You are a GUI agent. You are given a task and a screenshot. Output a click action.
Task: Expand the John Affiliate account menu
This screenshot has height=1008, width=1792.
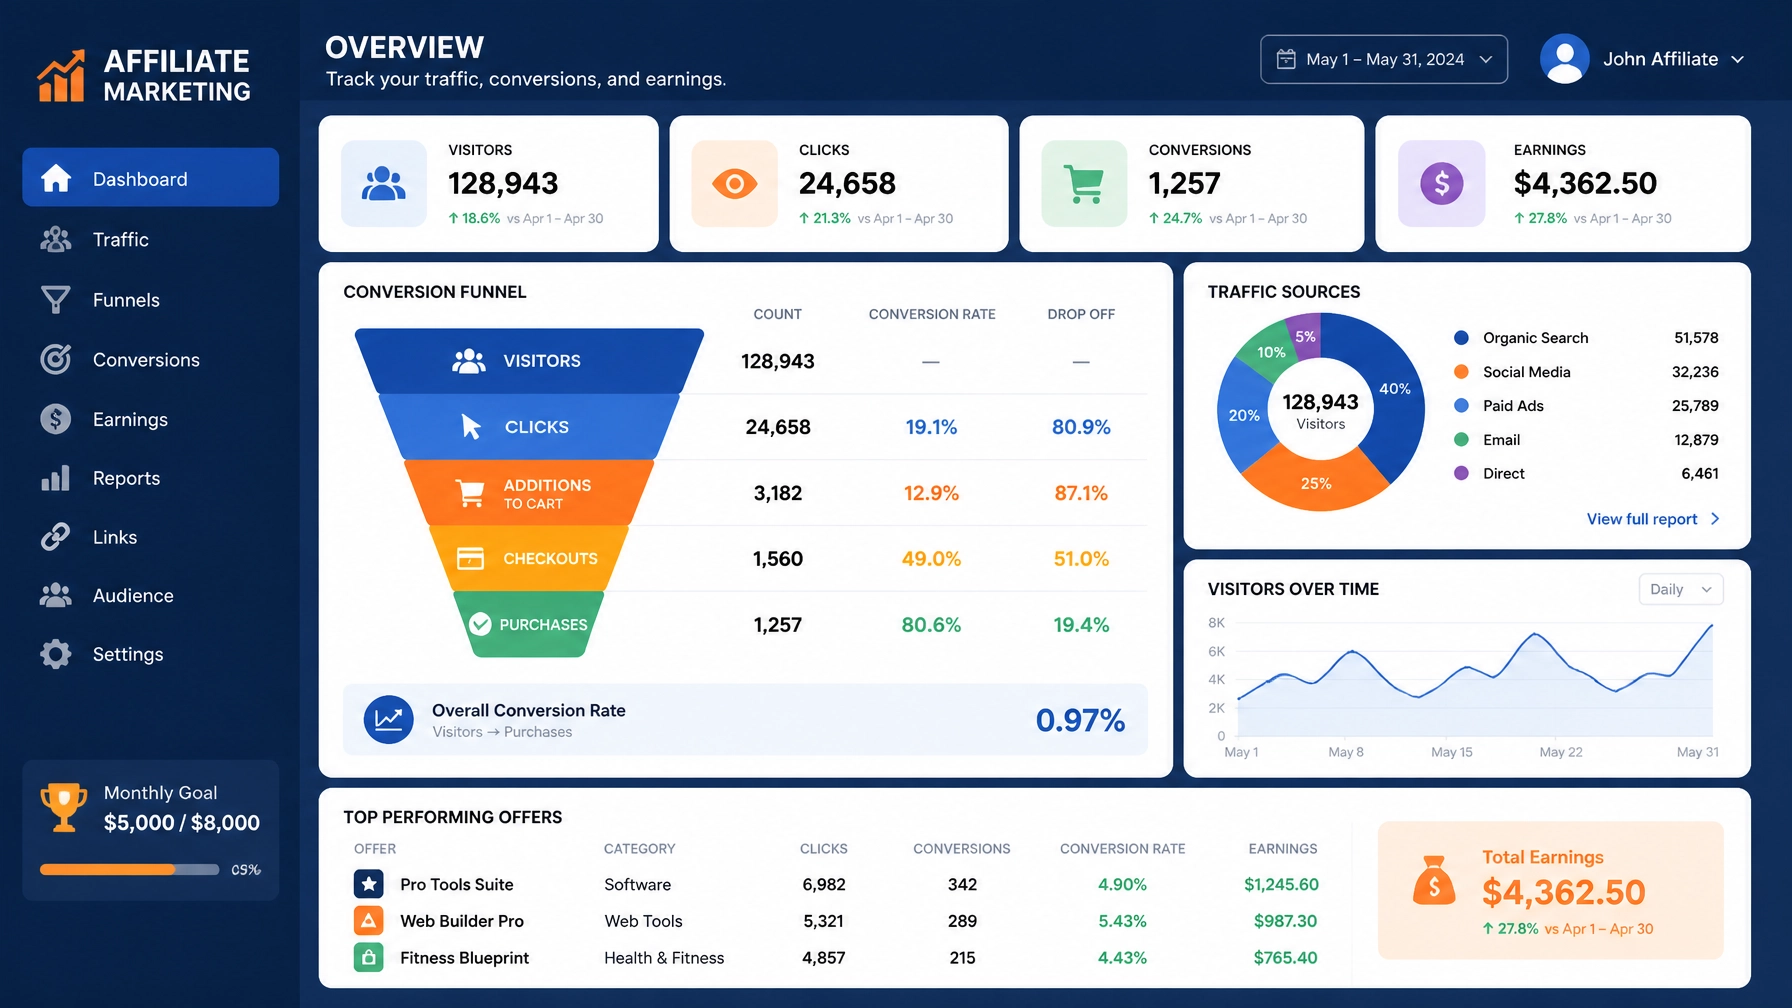pyautogui.click(x=1738, y=60)
